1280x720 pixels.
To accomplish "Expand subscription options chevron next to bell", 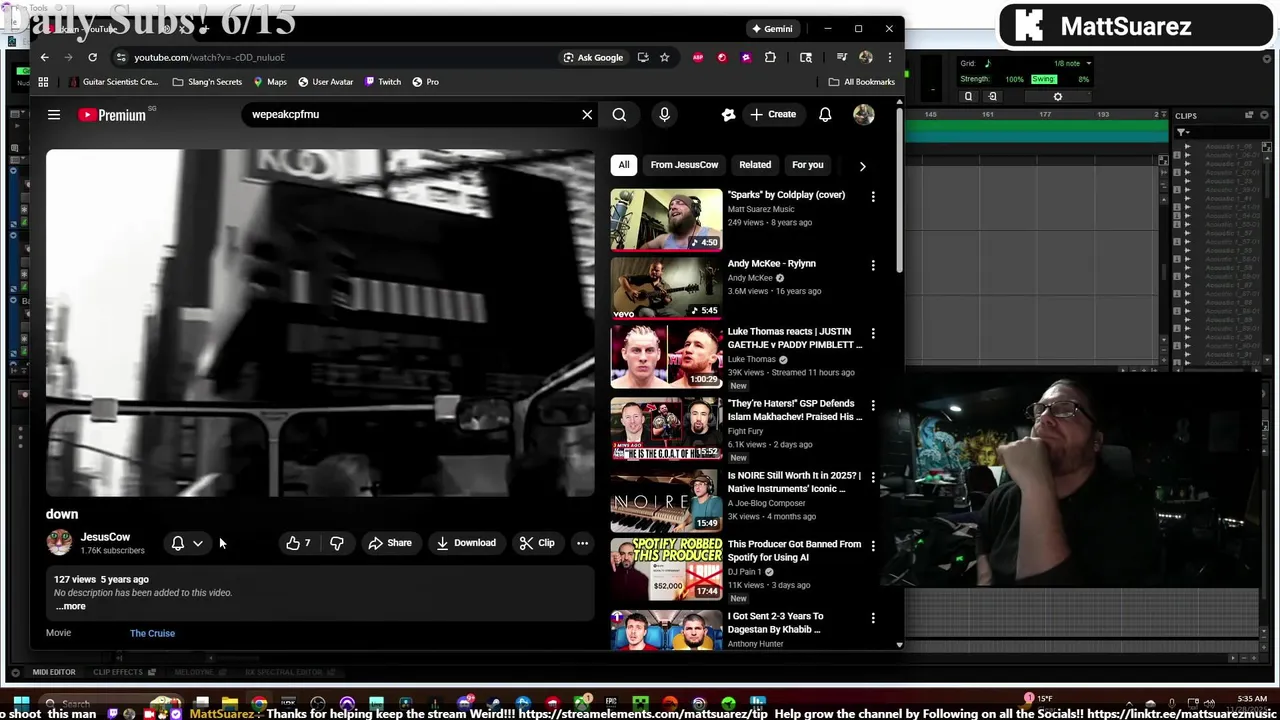I will (198, 543).
